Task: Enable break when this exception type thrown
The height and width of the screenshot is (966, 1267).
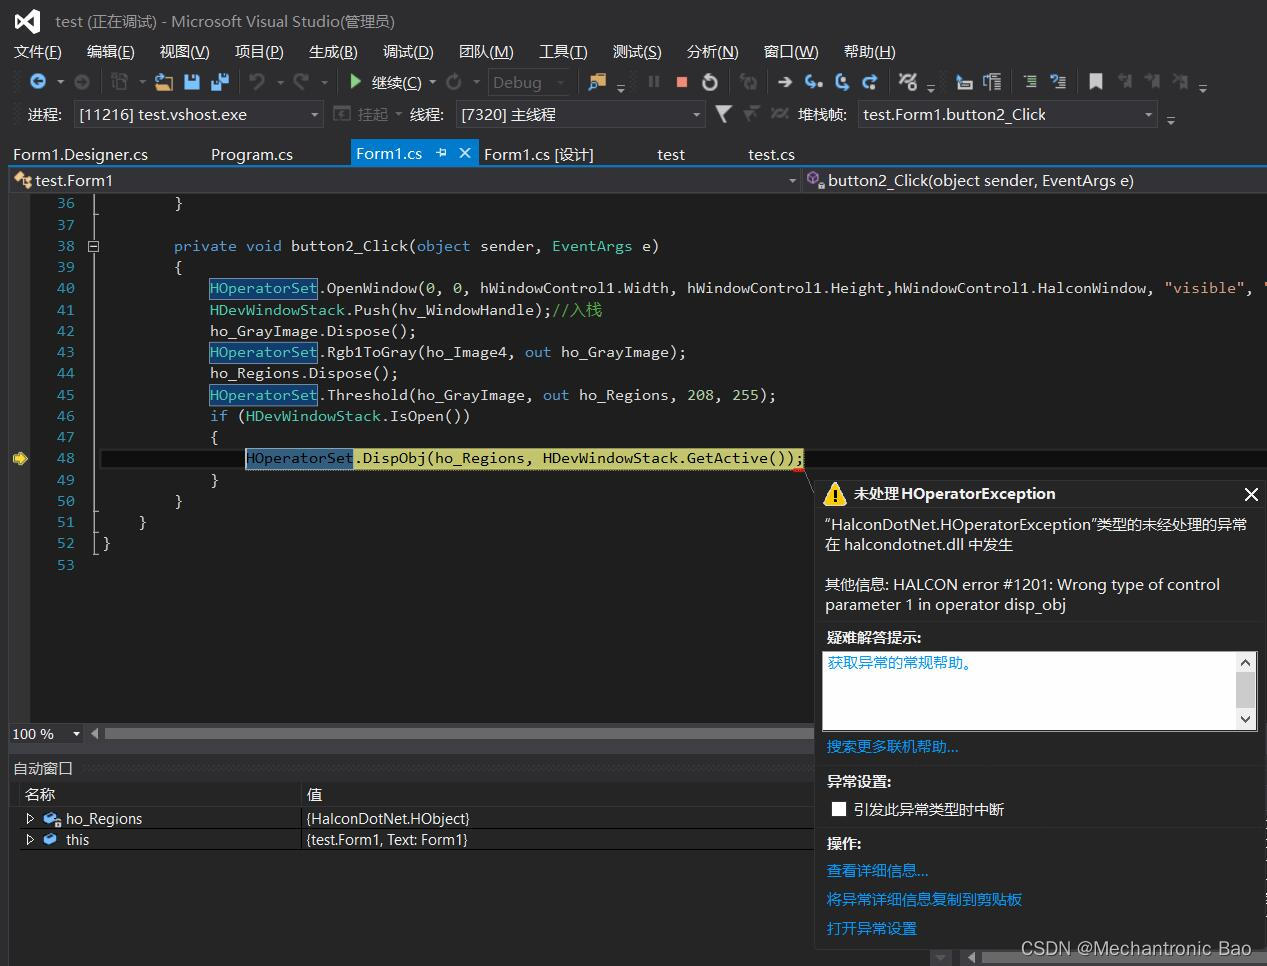Action: pyautogui.click(x=839, y=809)
